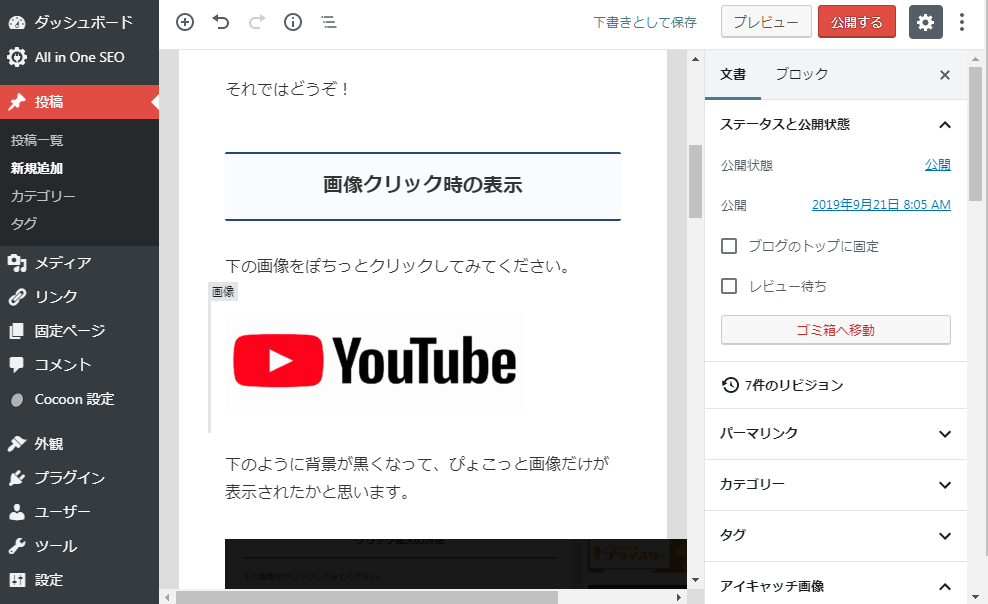Click the プレビュー button
This screenshot has width=988, height=604.
[x=766, y=22]
